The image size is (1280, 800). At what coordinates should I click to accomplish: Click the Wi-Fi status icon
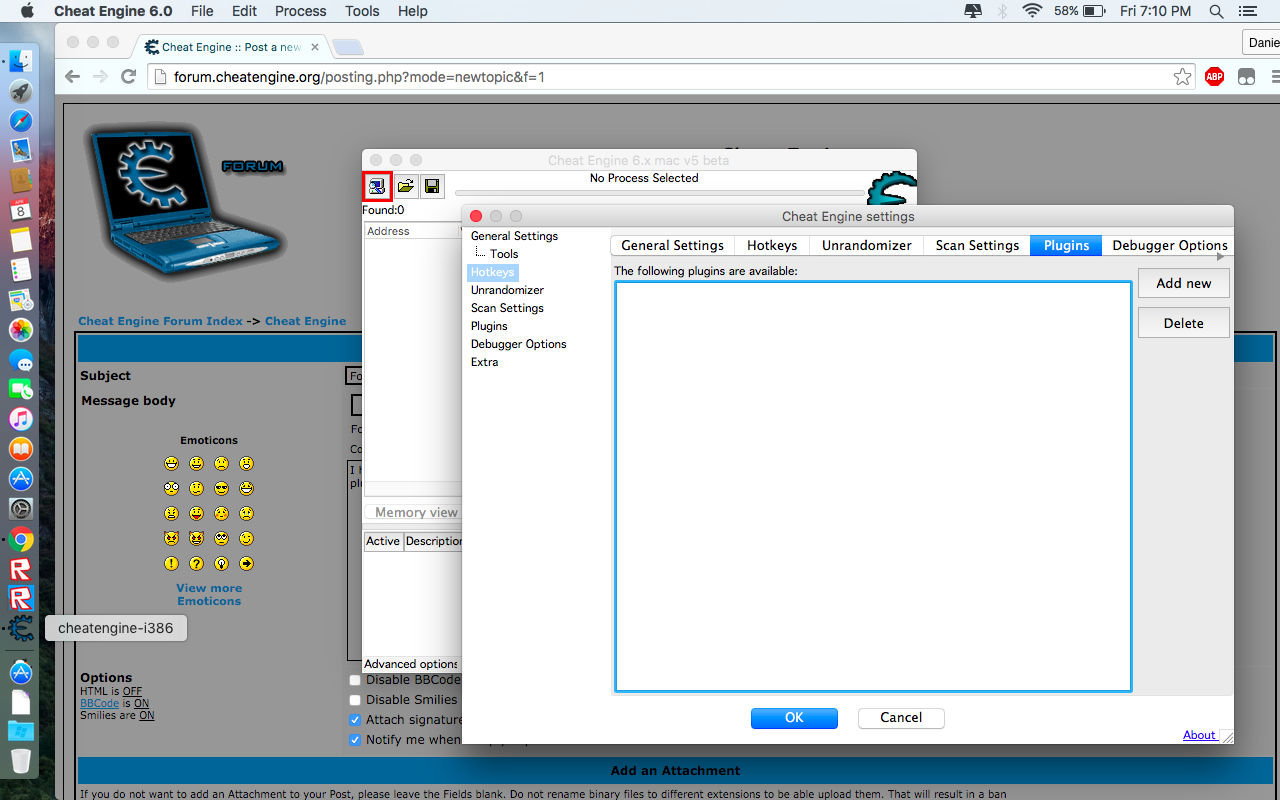coord(1032,11)
